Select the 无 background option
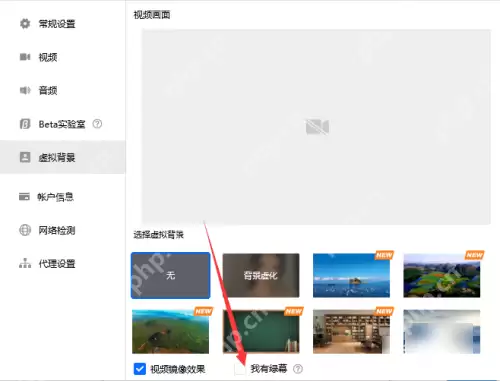 [171, 275]
